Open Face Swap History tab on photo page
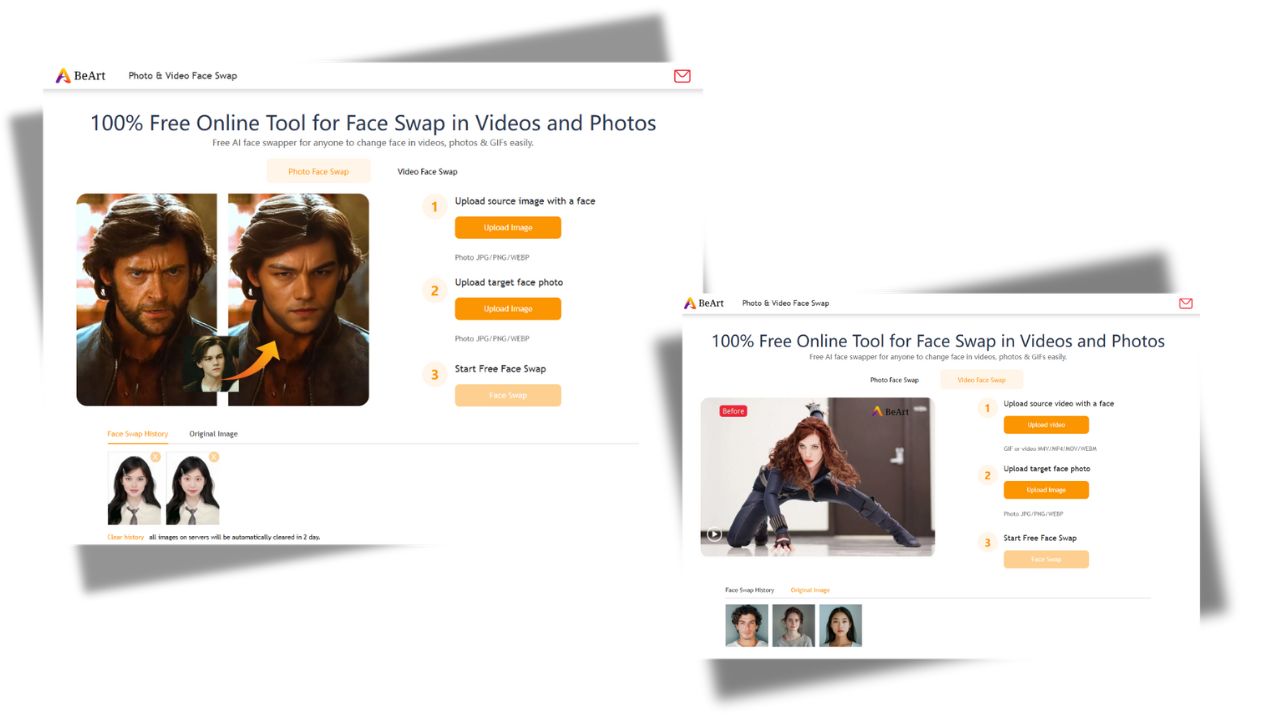 tap(138, 434)
